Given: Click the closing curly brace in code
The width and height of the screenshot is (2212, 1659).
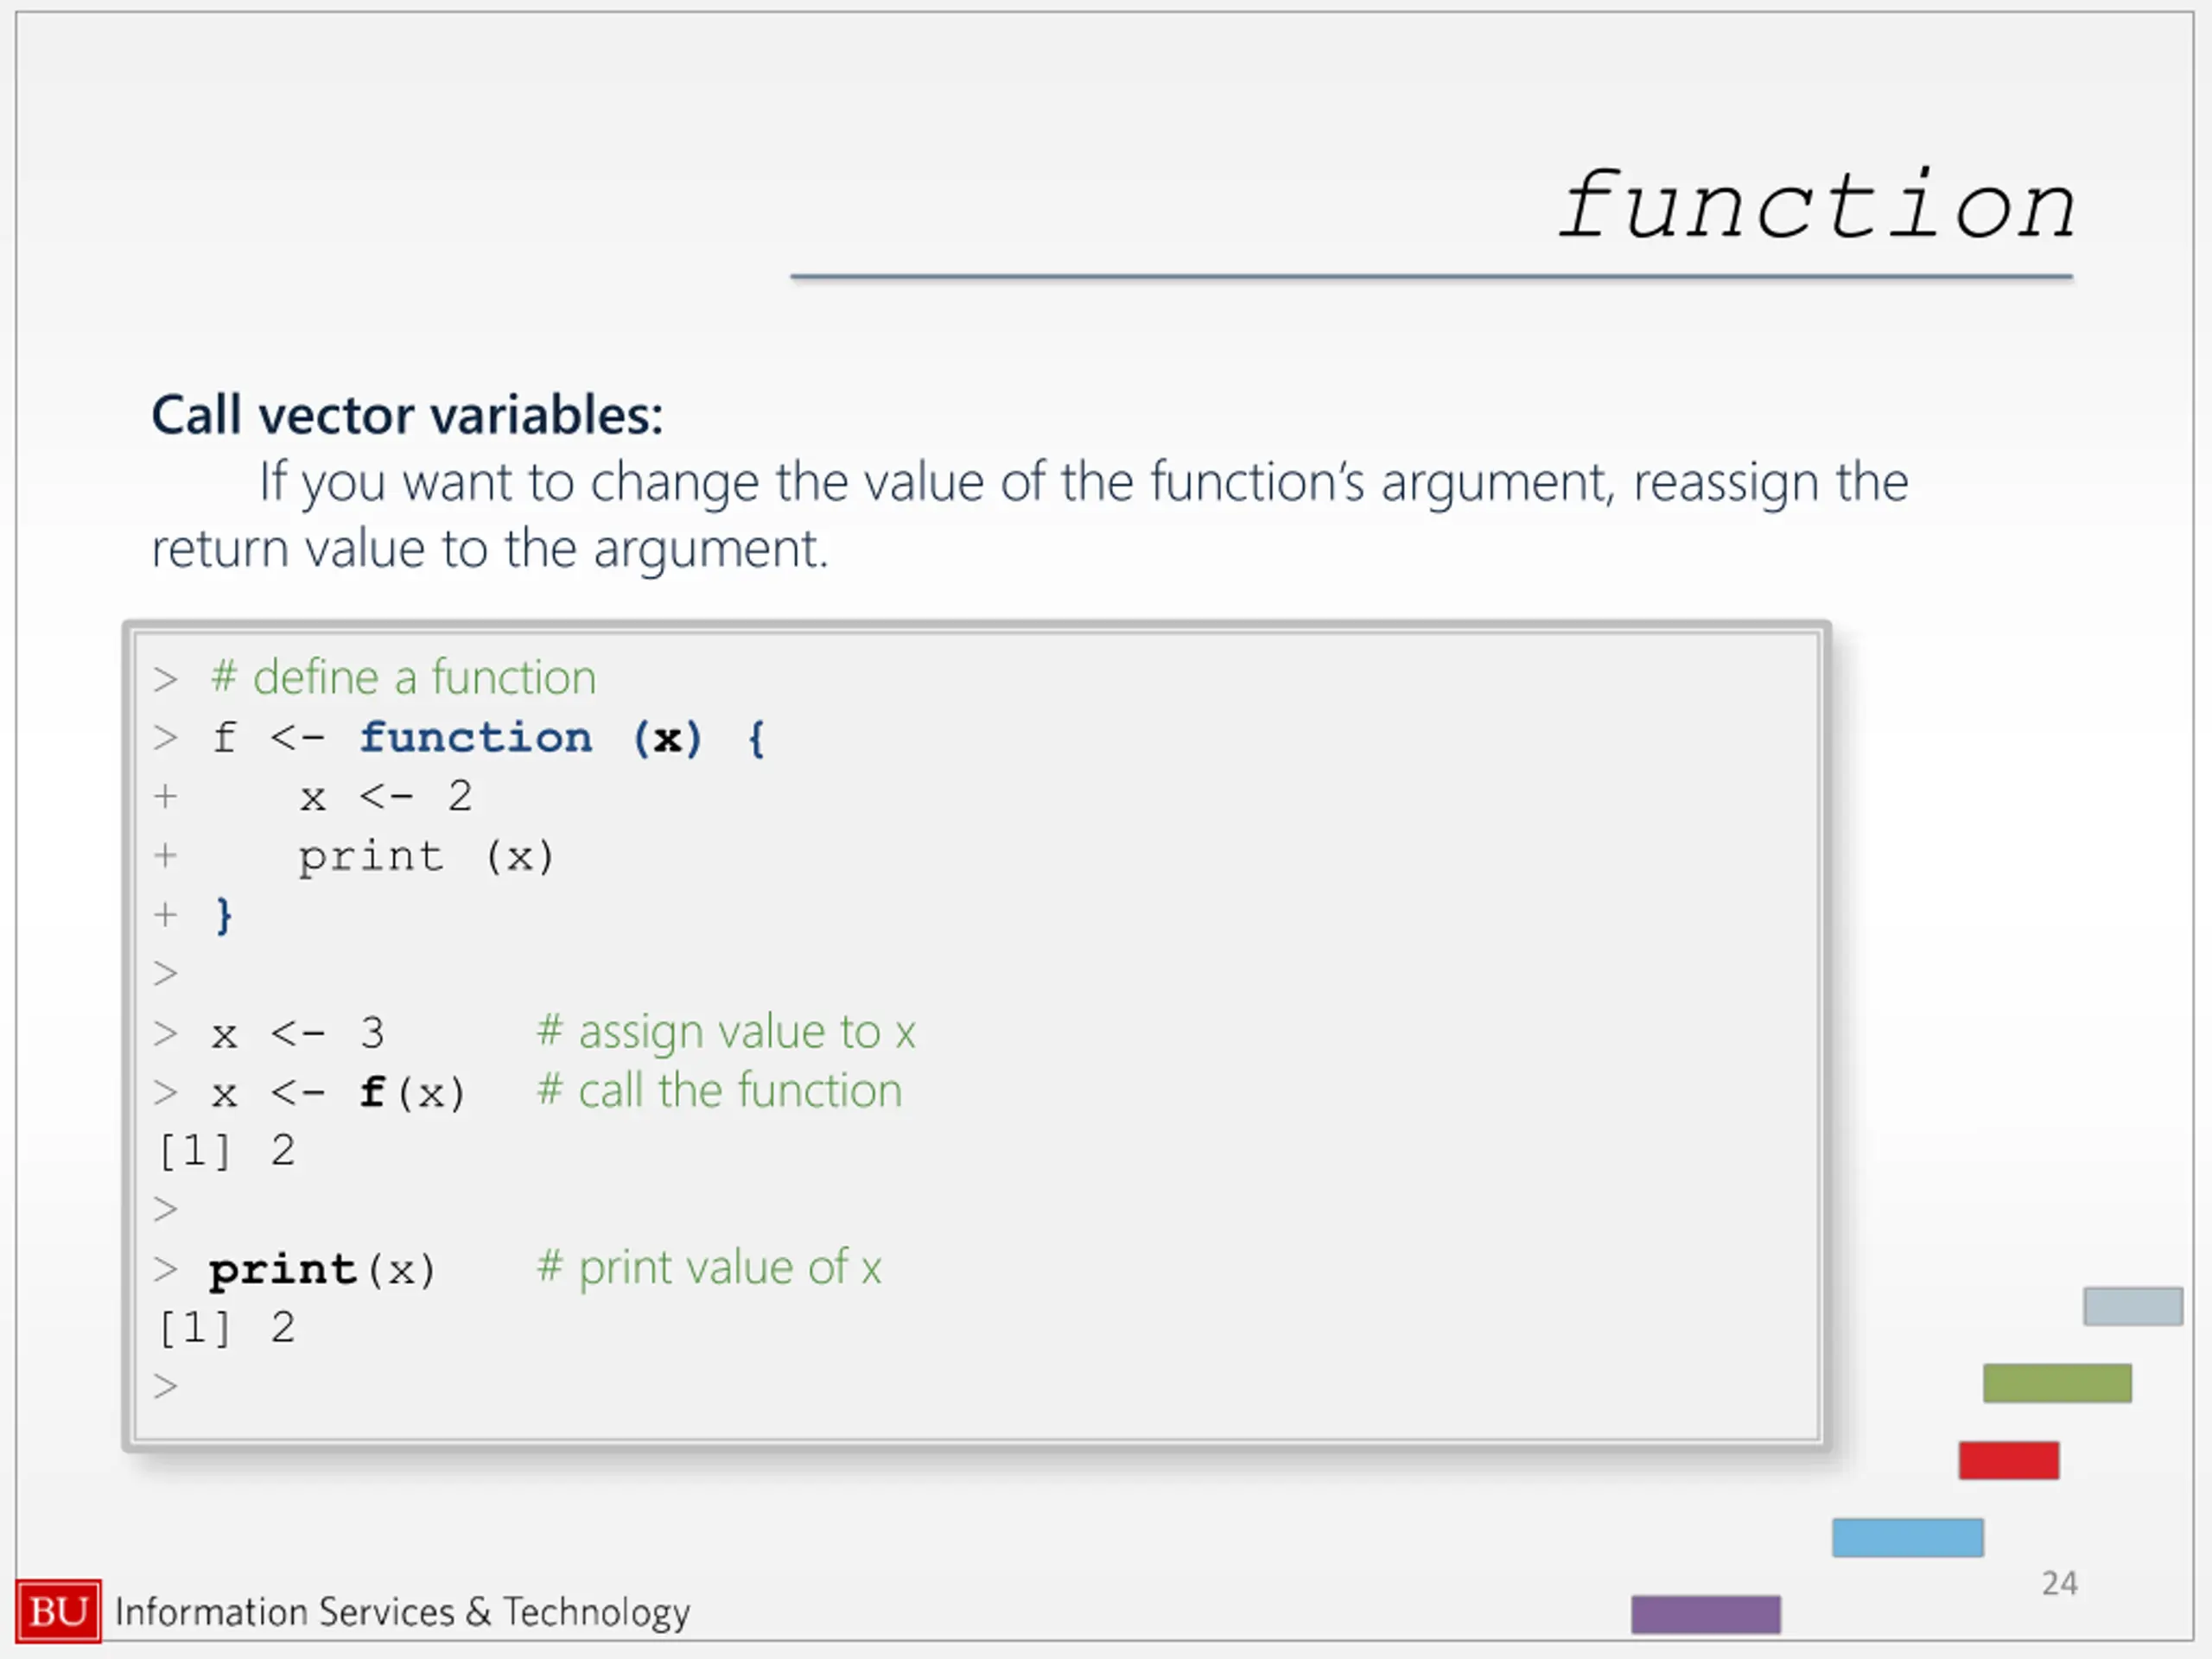Looking at the screenshot, I should coord(224,915).
